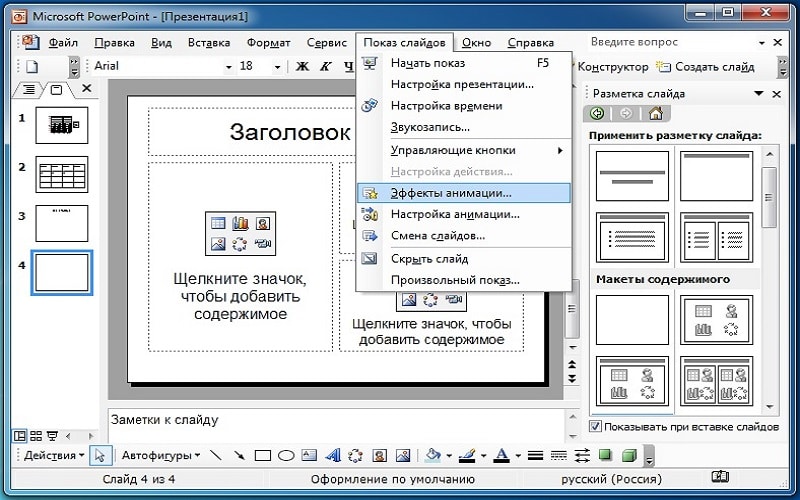Toggle Italic (К) formatting
Image resolution: width=800 pixels, height=500 pixels.
click(326, 66)
